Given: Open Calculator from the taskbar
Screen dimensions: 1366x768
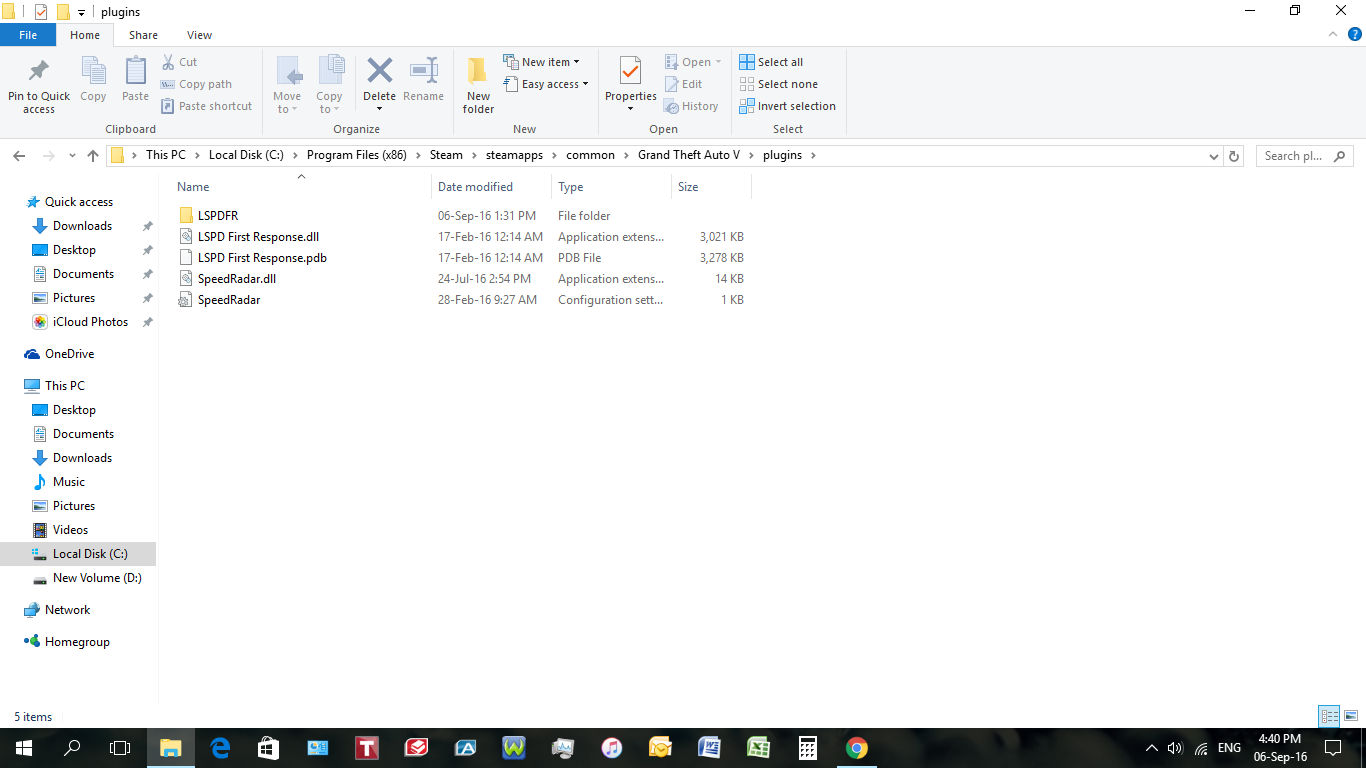Looking at the screenshot, I should click(x=808, y=748).
